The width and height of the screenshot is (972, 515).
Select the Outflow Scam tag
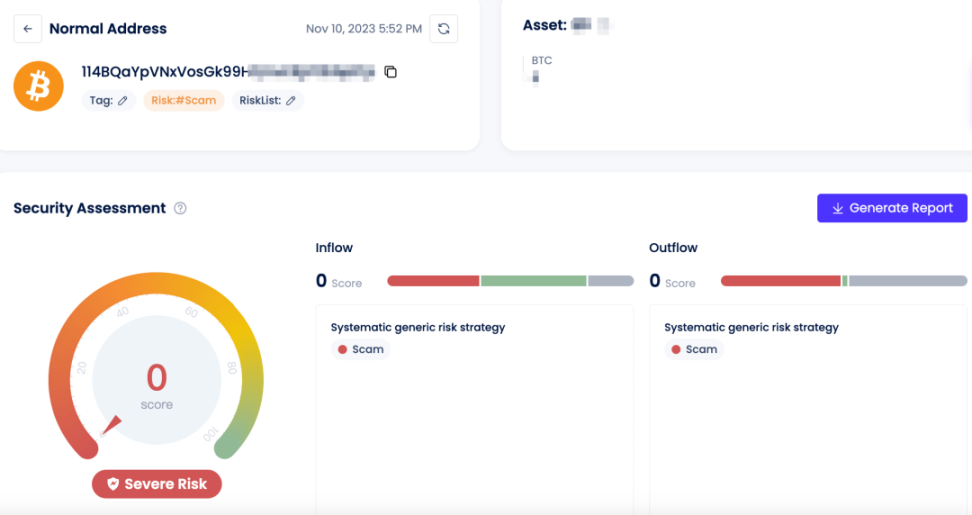[694, 350]
